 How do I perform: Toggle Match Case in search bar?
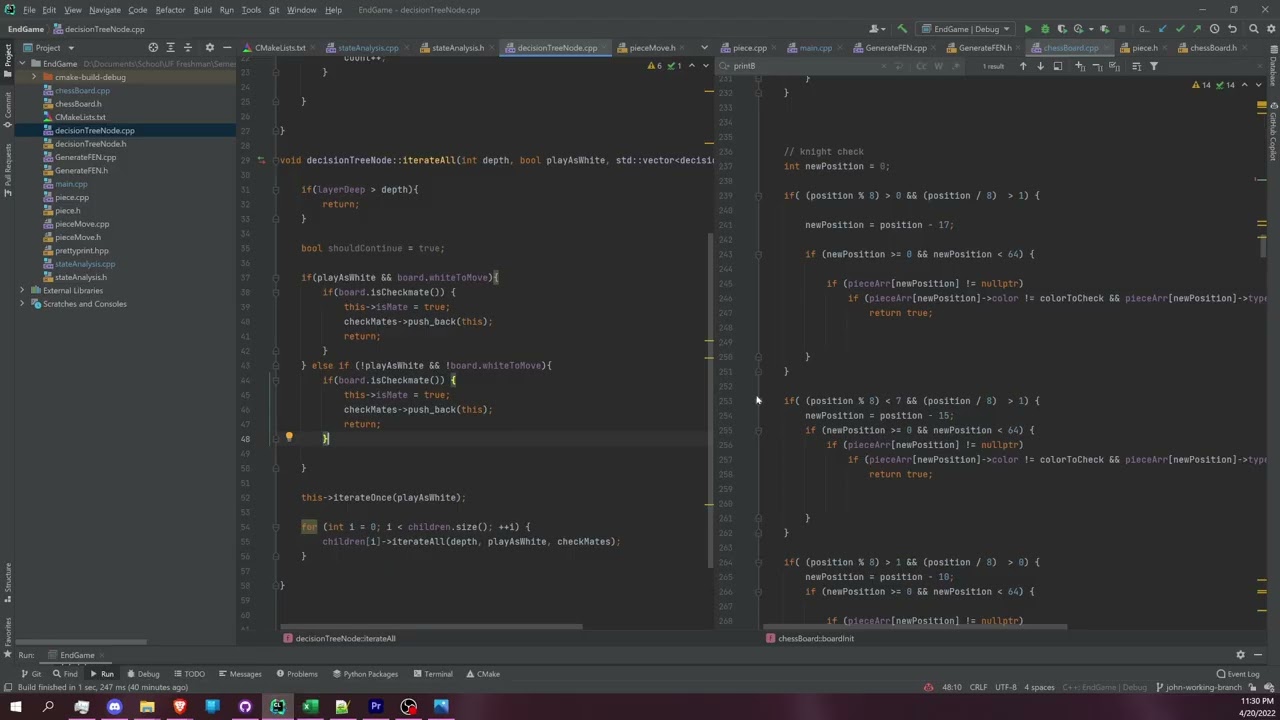(x=922, y=66)
